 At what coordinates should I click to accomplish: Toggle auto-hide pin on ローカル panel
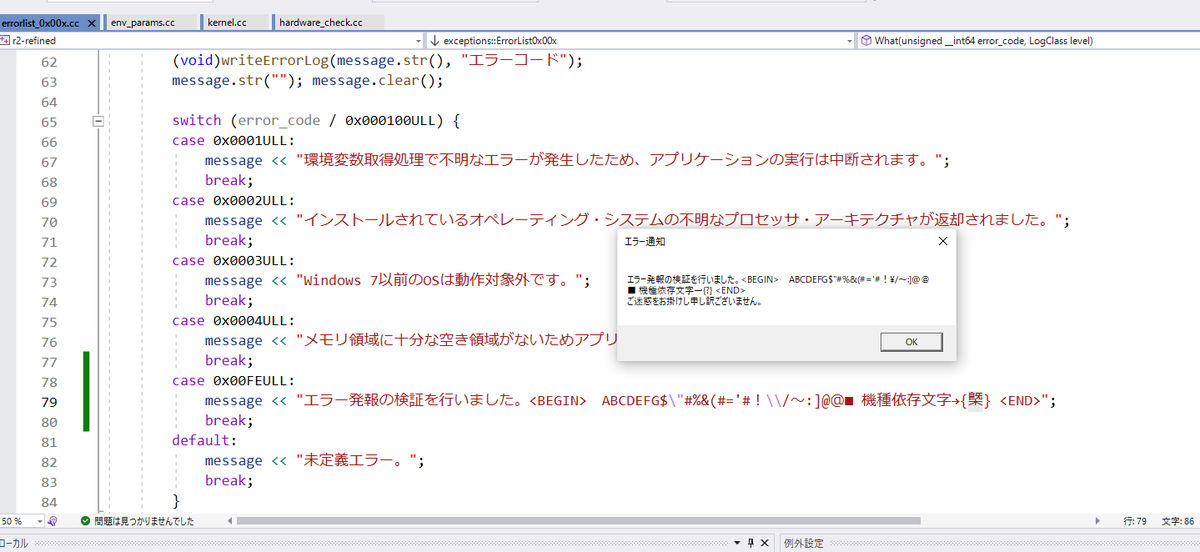(751, 543)
